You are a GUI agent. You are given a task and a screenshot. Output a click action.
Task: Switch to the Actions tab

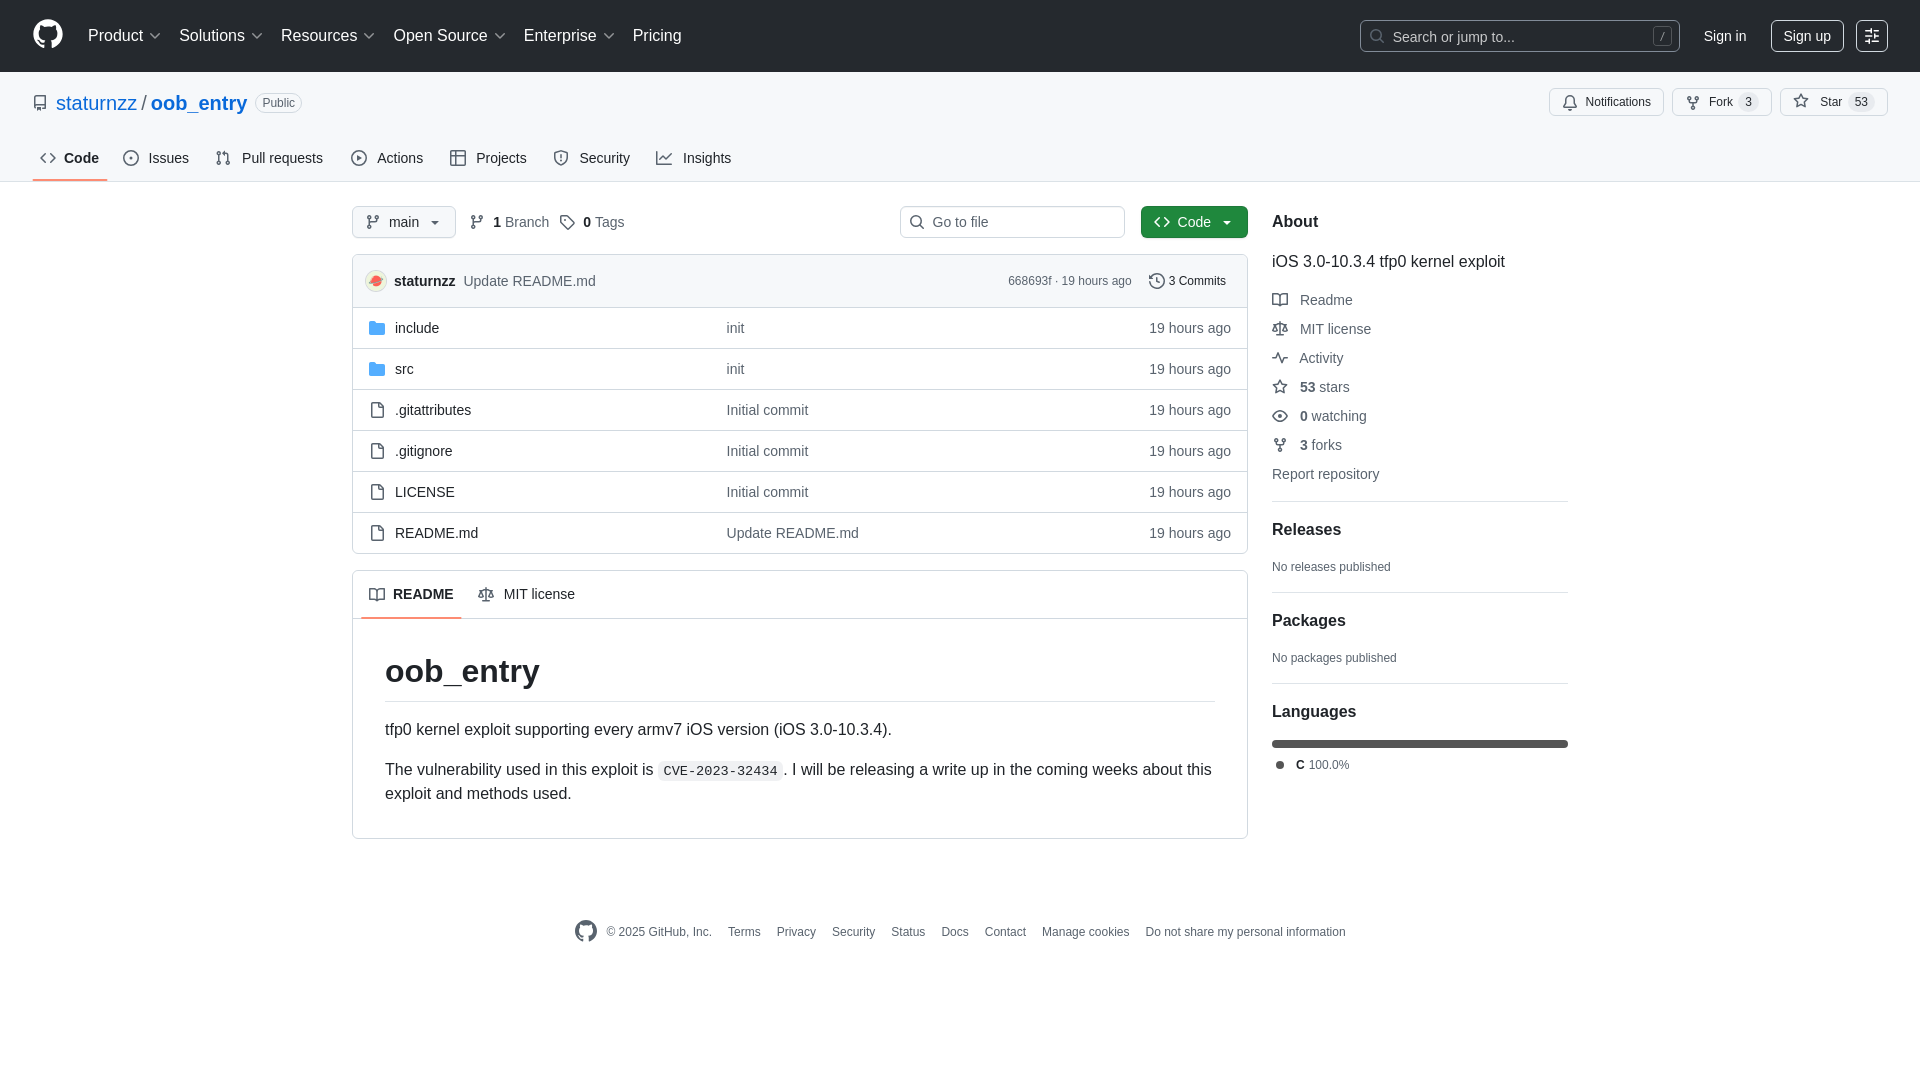coord(387,158)
